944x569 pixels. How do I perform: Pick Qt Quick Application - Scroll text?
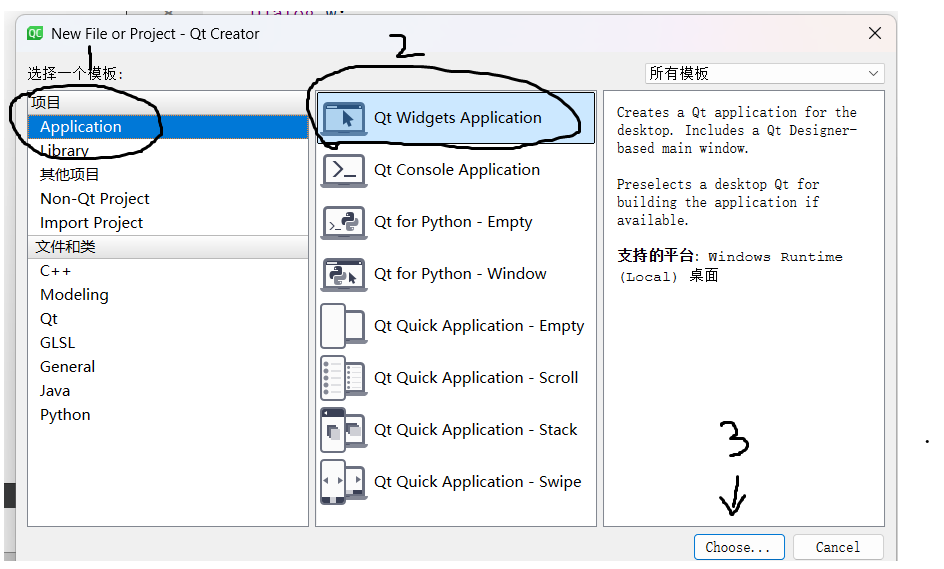click(x=476, y=378)
